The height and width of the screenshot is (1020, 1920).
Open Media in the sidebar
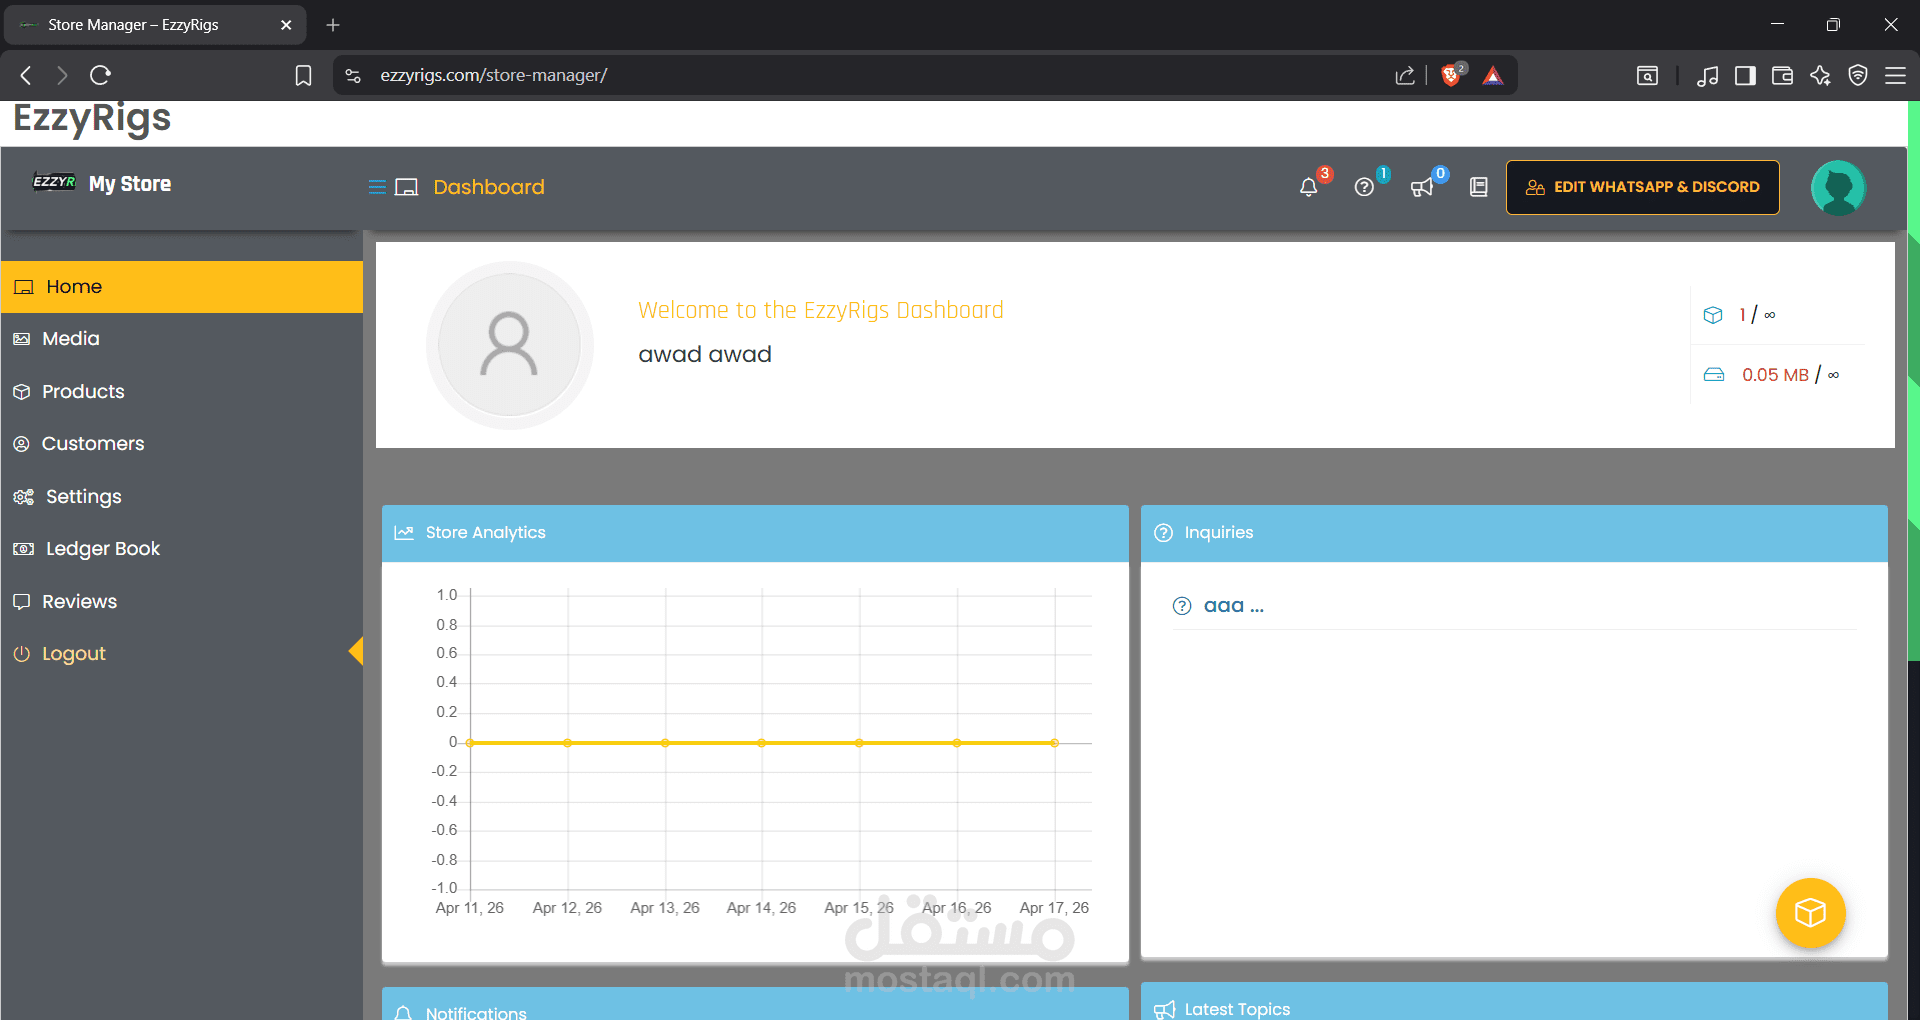pos(181,339)
